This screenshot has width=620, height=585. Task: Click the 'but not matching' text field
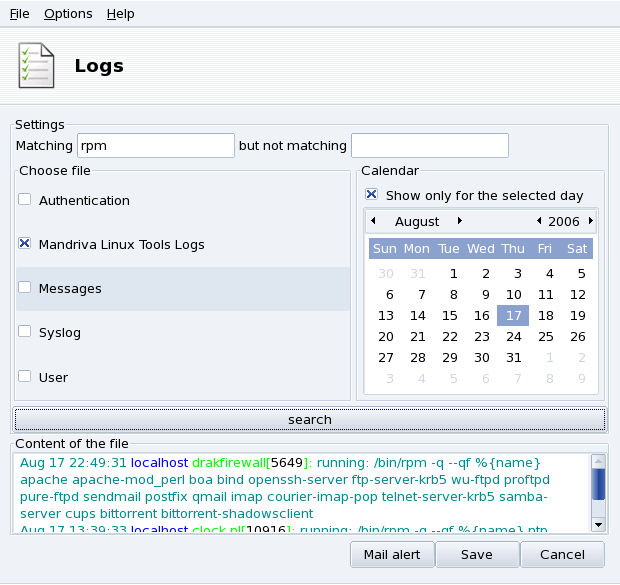click(x=429, y=146)
